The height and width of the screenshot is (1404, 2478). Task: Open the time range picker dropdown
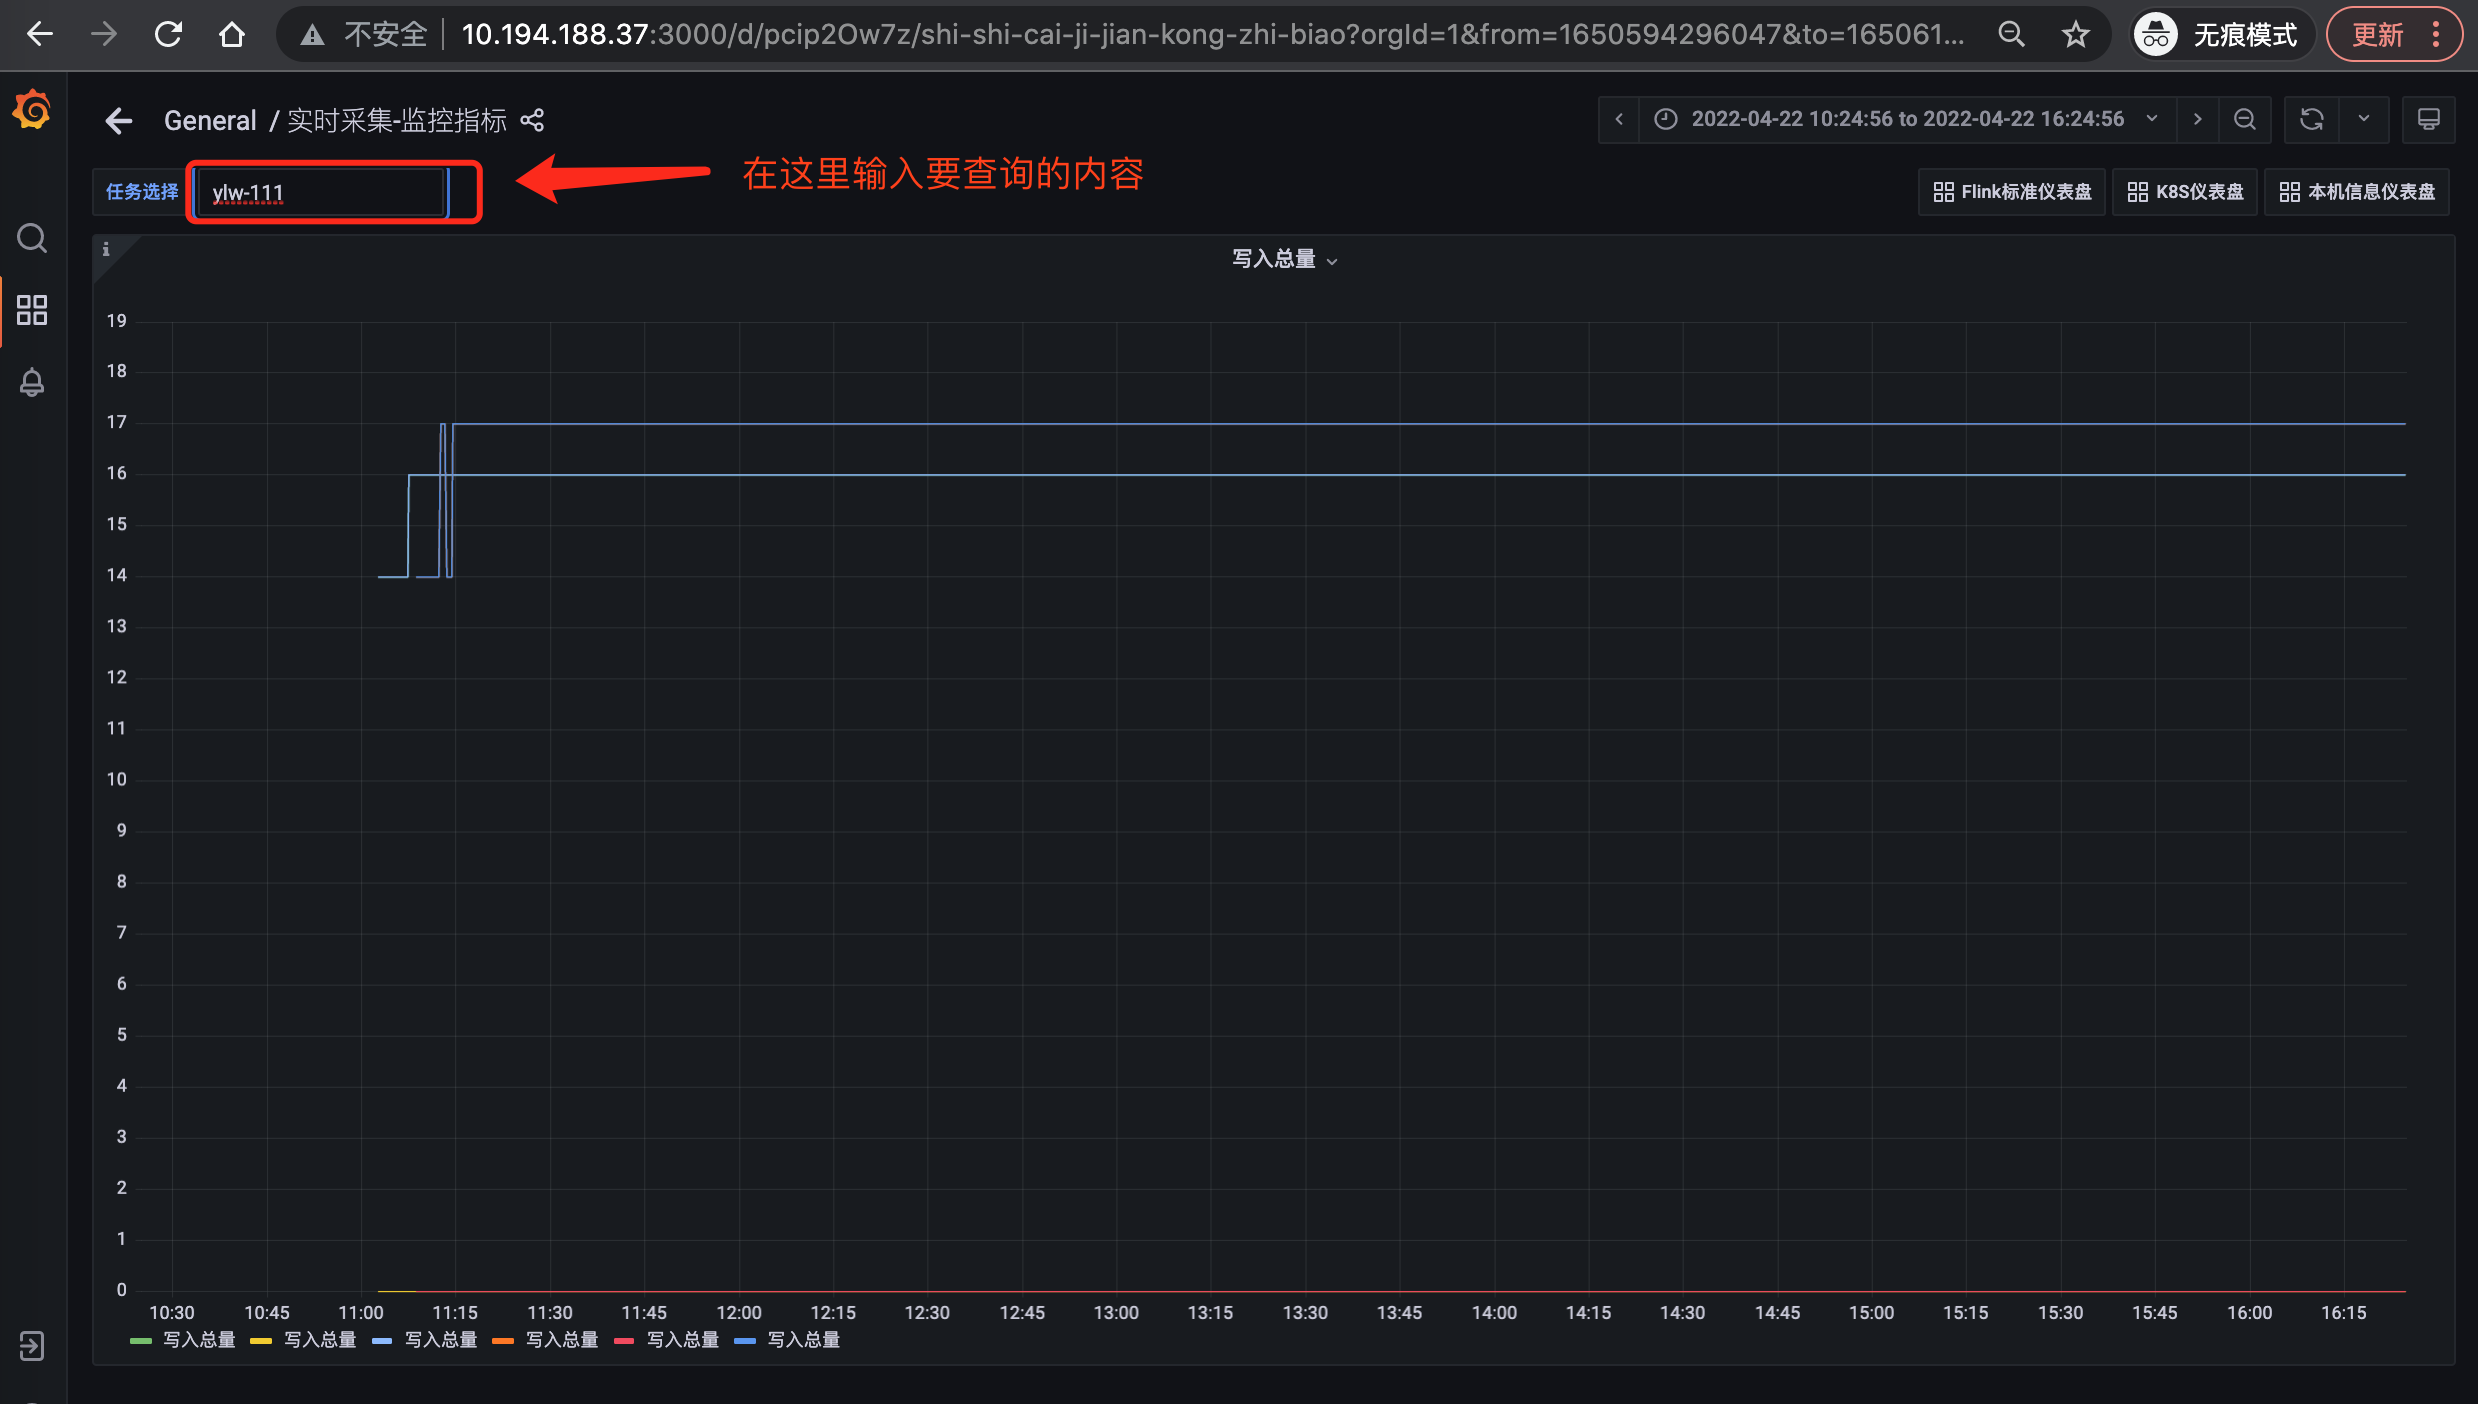[x=1906, y=119]
